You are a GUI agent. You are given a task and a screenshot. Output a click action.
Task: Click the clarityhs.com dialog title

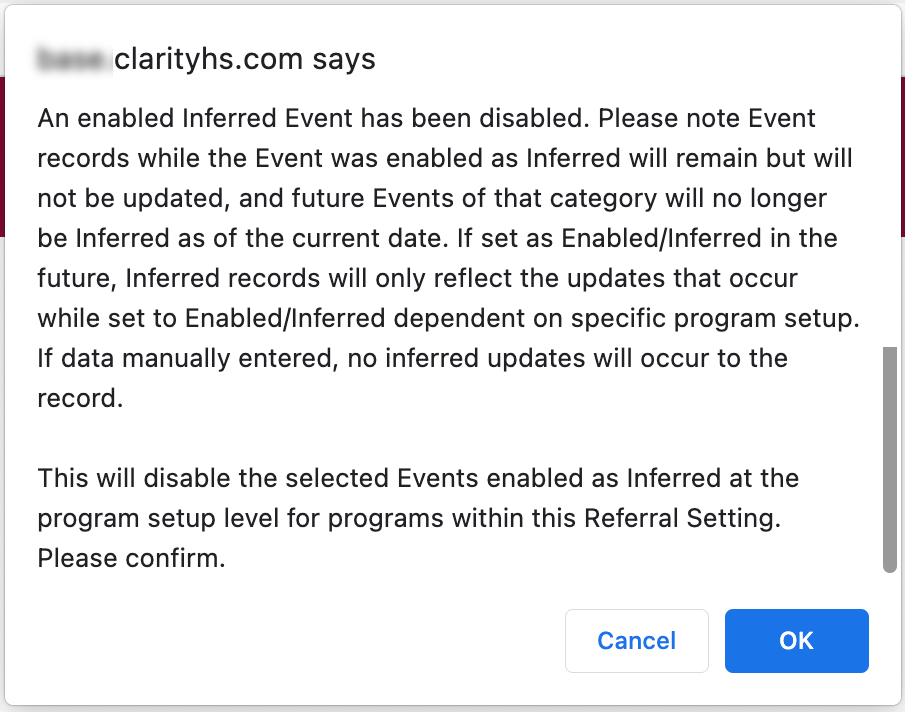click(245, 58)
